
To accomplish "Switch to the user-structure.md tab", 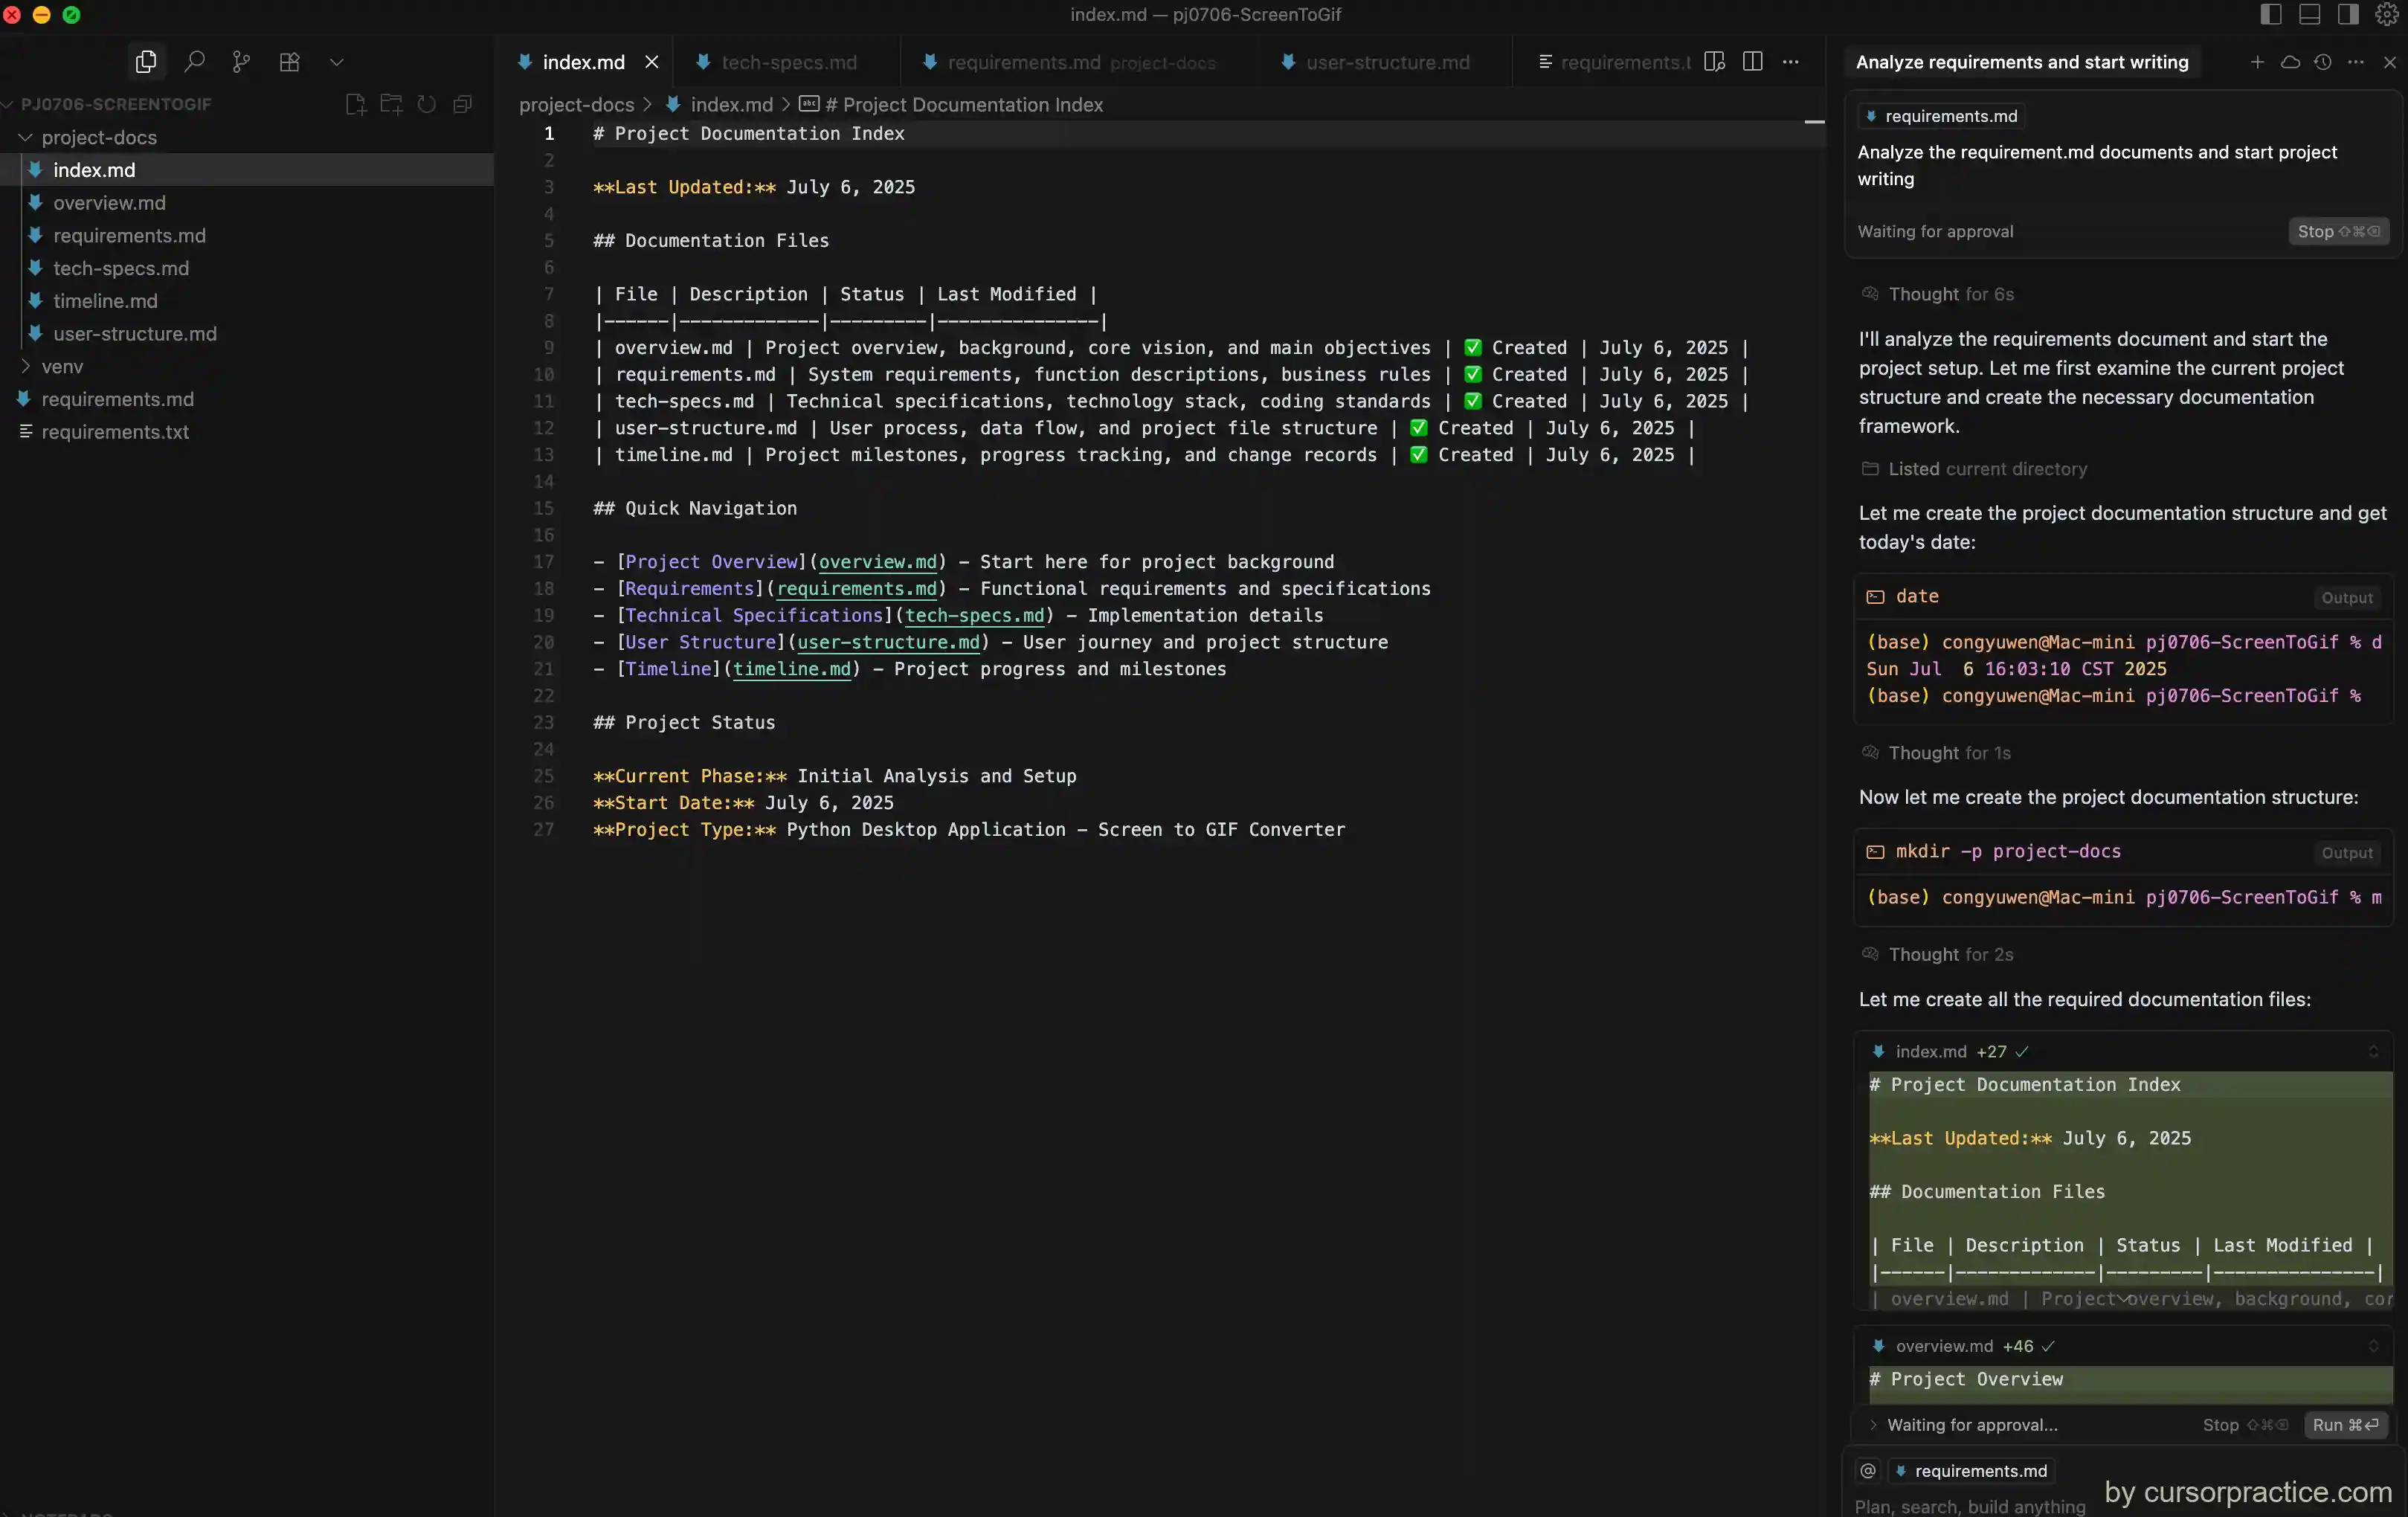I will 1386,62.
